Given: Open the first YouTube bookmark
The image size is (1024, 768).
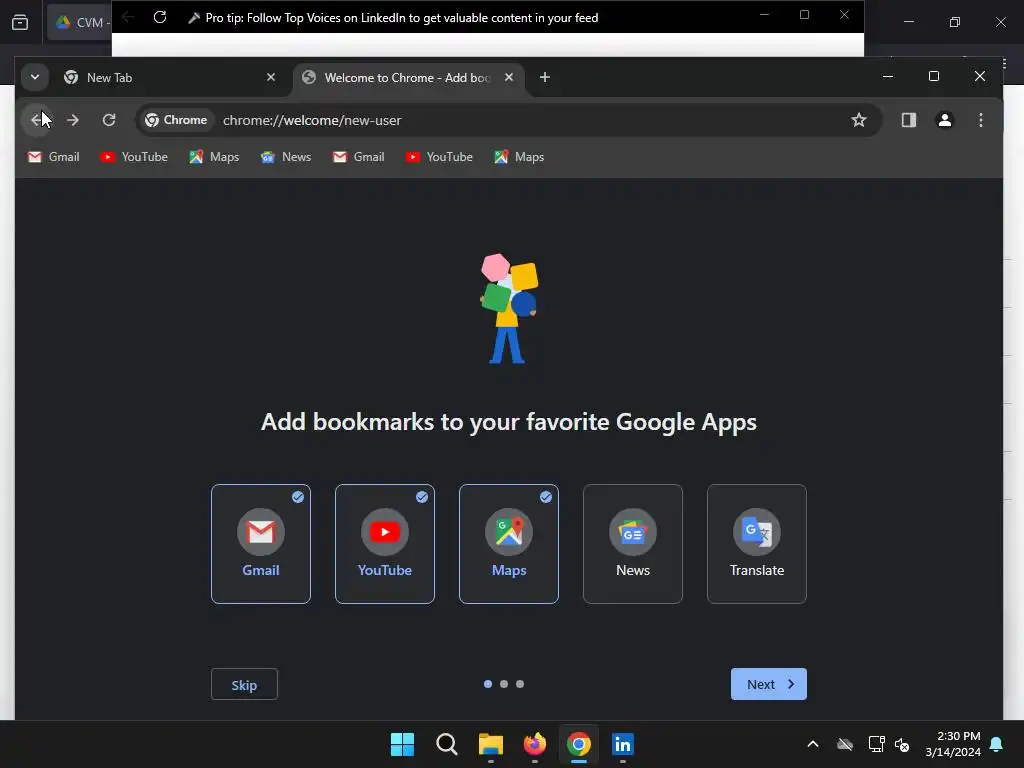Looking at the screenshot, I should pos(134,157).
